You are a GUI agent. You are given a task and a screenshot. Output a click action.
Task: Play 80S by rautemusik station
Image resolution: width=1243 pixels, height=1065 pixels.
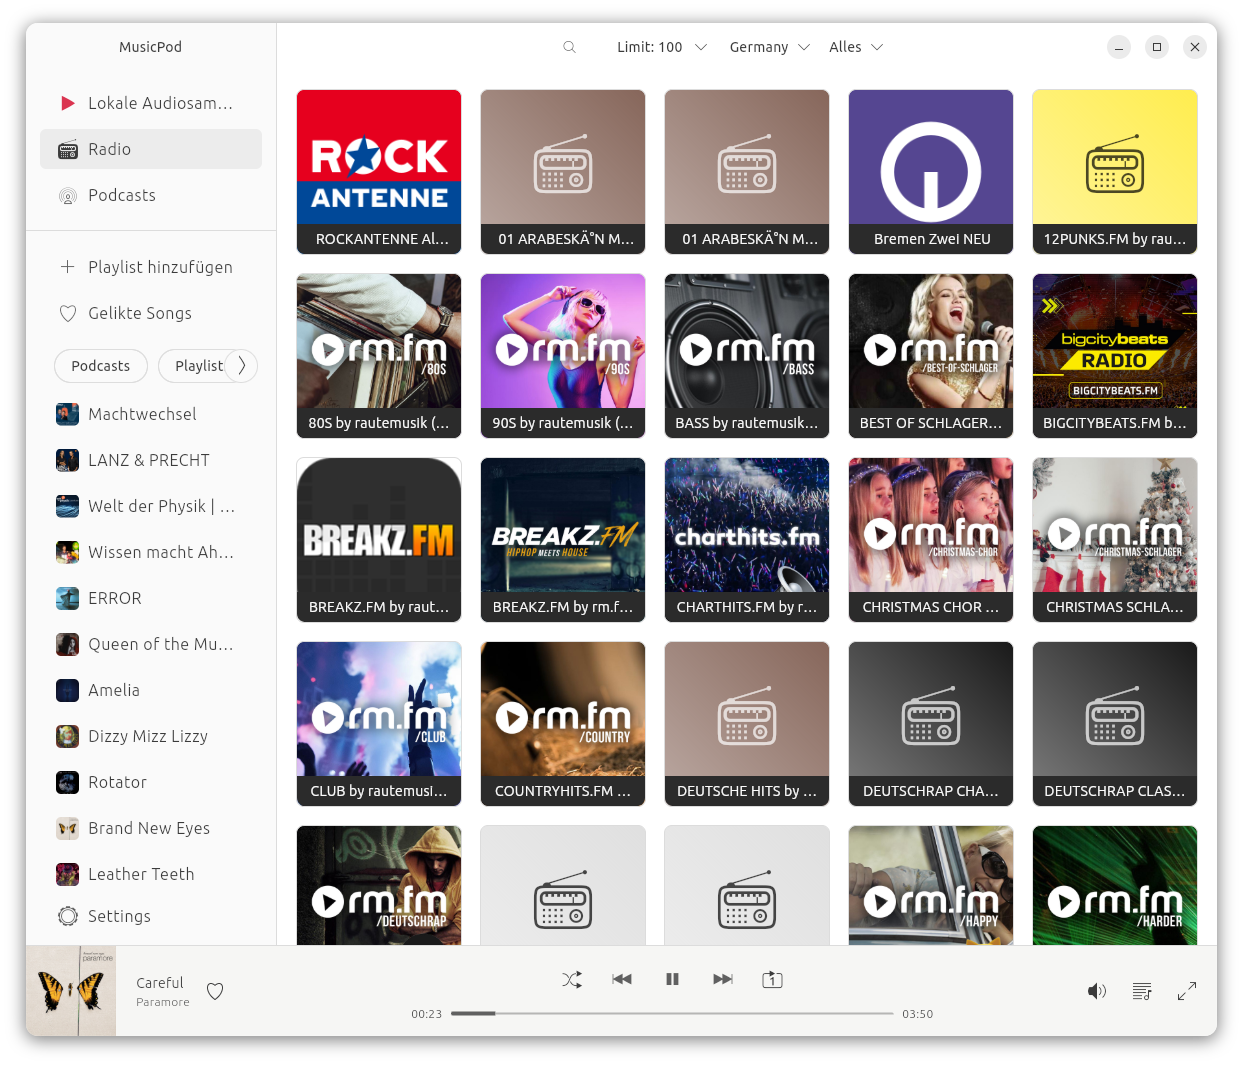[379, 356]
